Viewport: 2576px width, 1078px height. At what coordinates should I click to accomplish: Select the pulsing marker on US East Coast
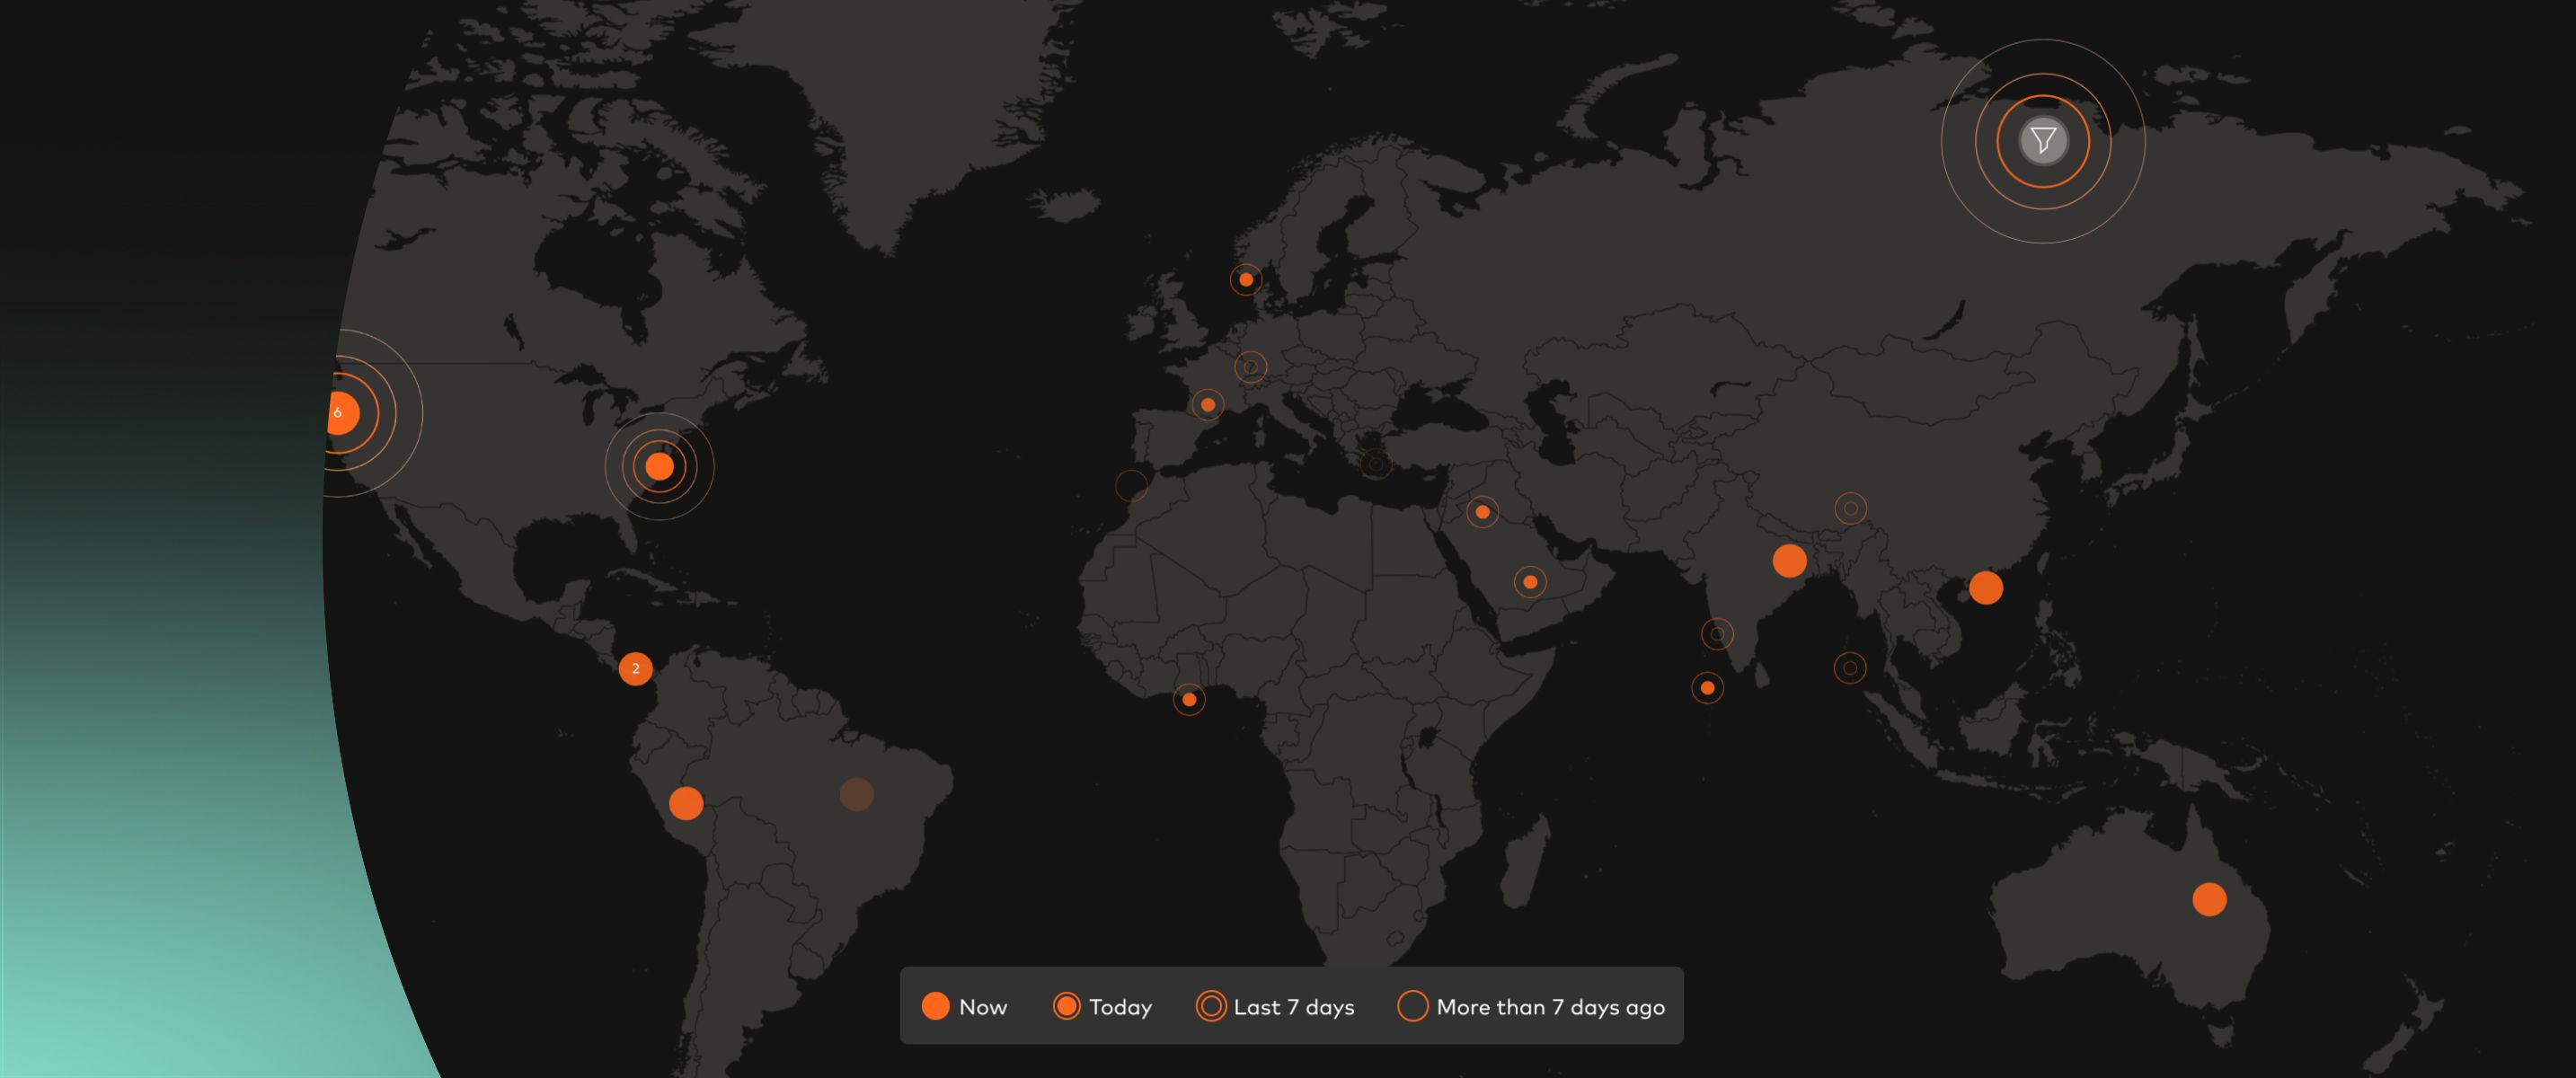click(659, 466)
